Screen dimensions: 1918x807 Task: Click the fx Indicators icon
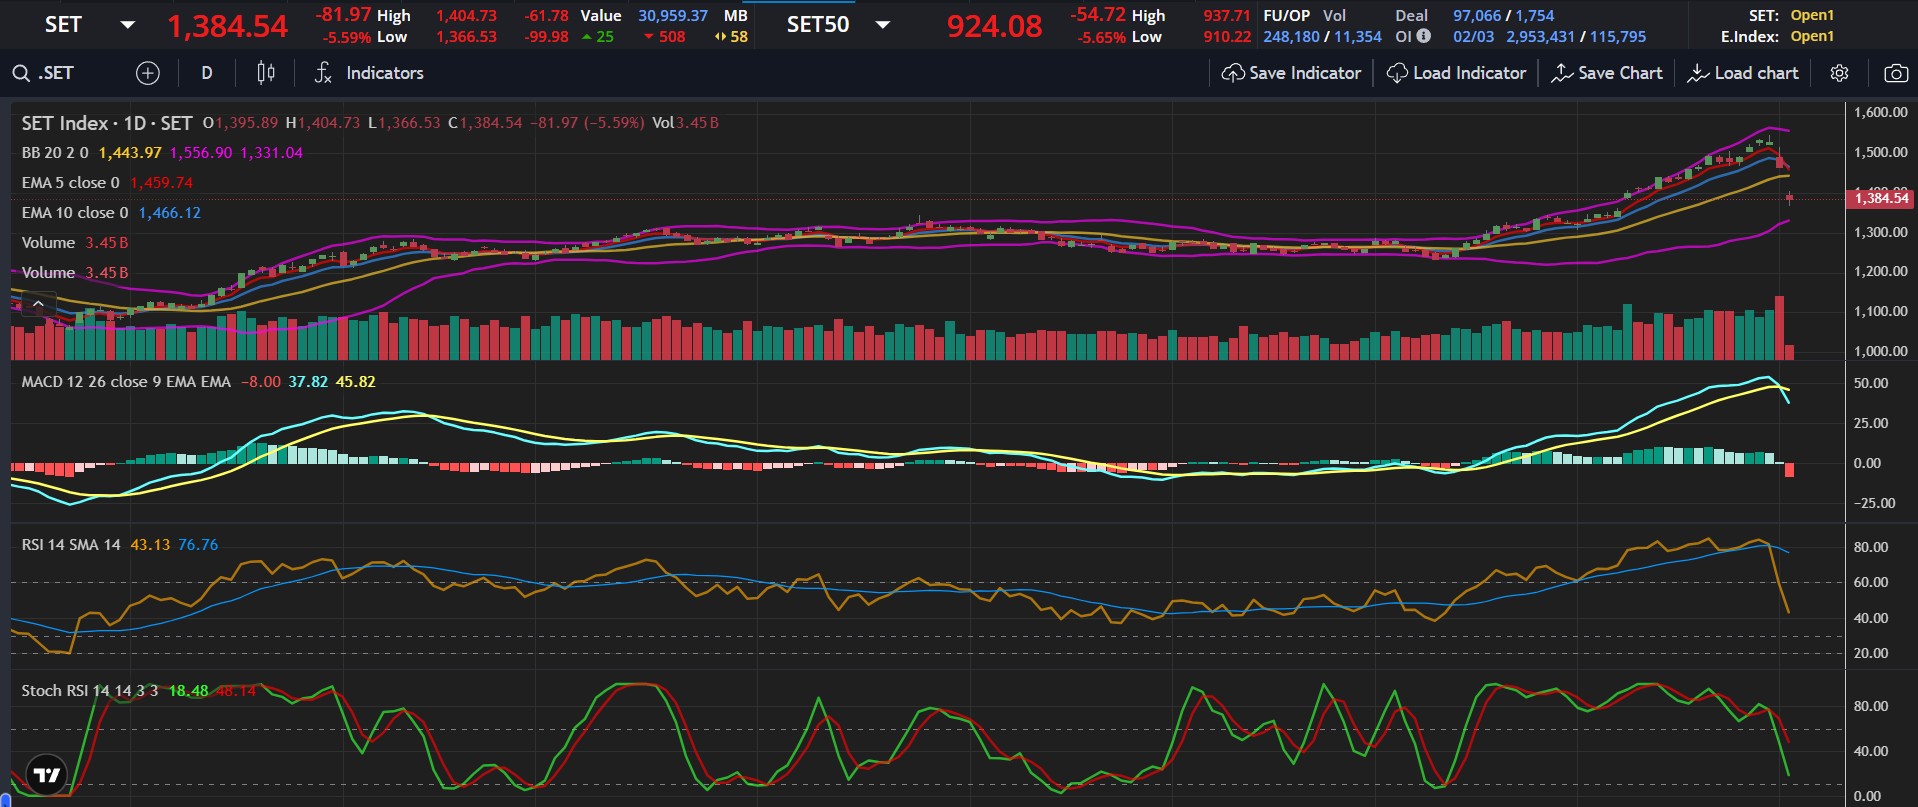point(323,73)
